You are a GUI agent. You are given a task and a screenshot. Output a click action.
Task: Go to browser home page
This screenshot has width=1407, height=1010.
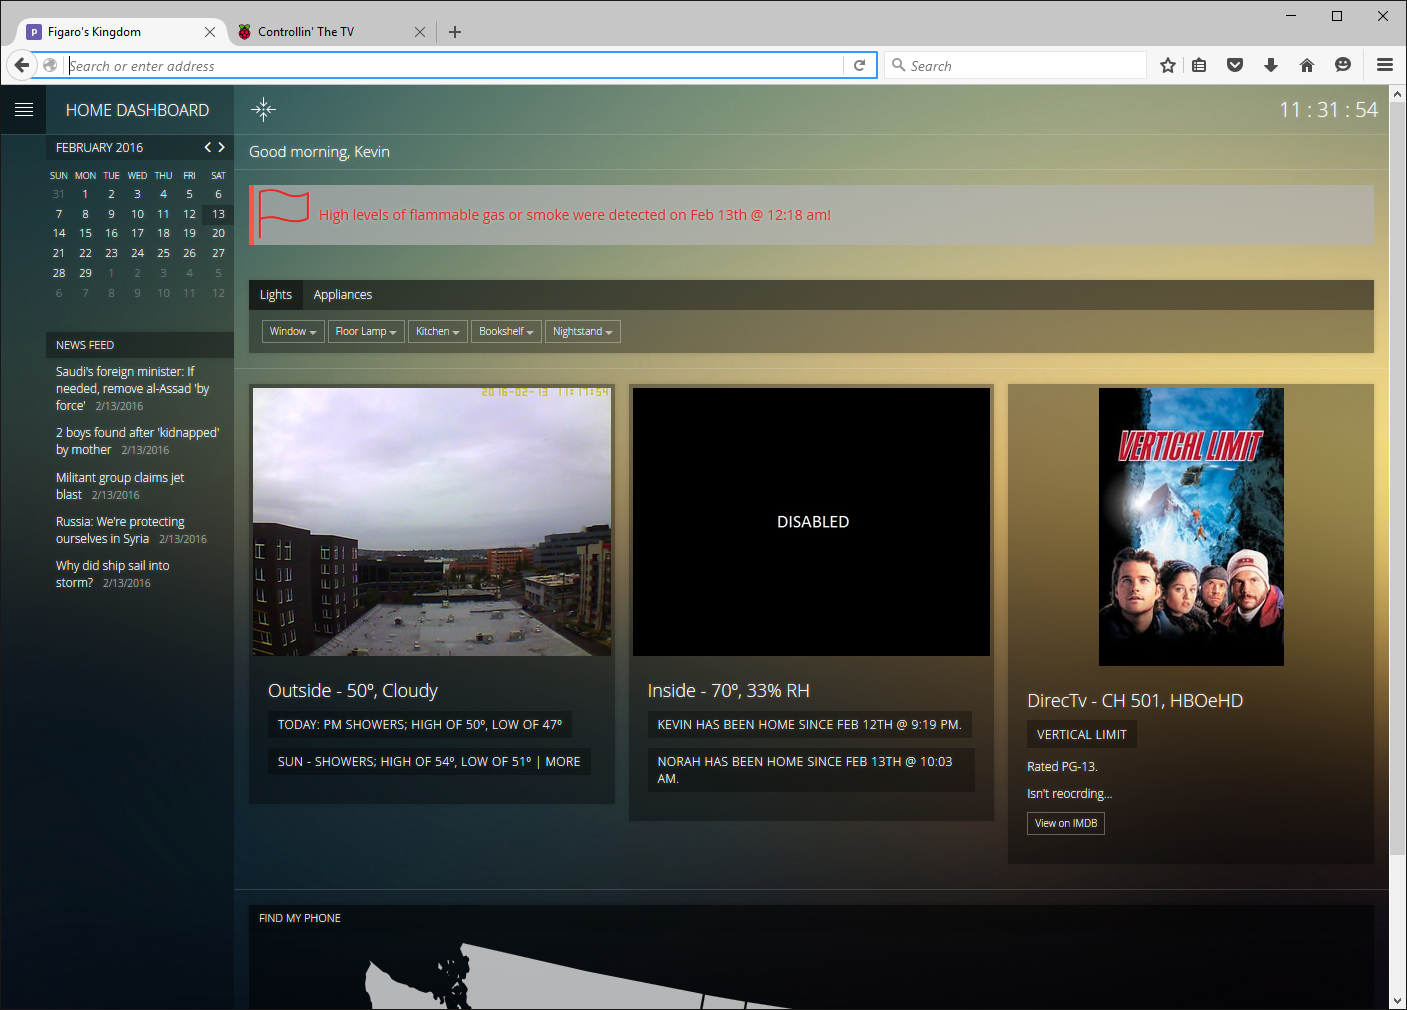pyautogui.click(x=1307, y=65)
